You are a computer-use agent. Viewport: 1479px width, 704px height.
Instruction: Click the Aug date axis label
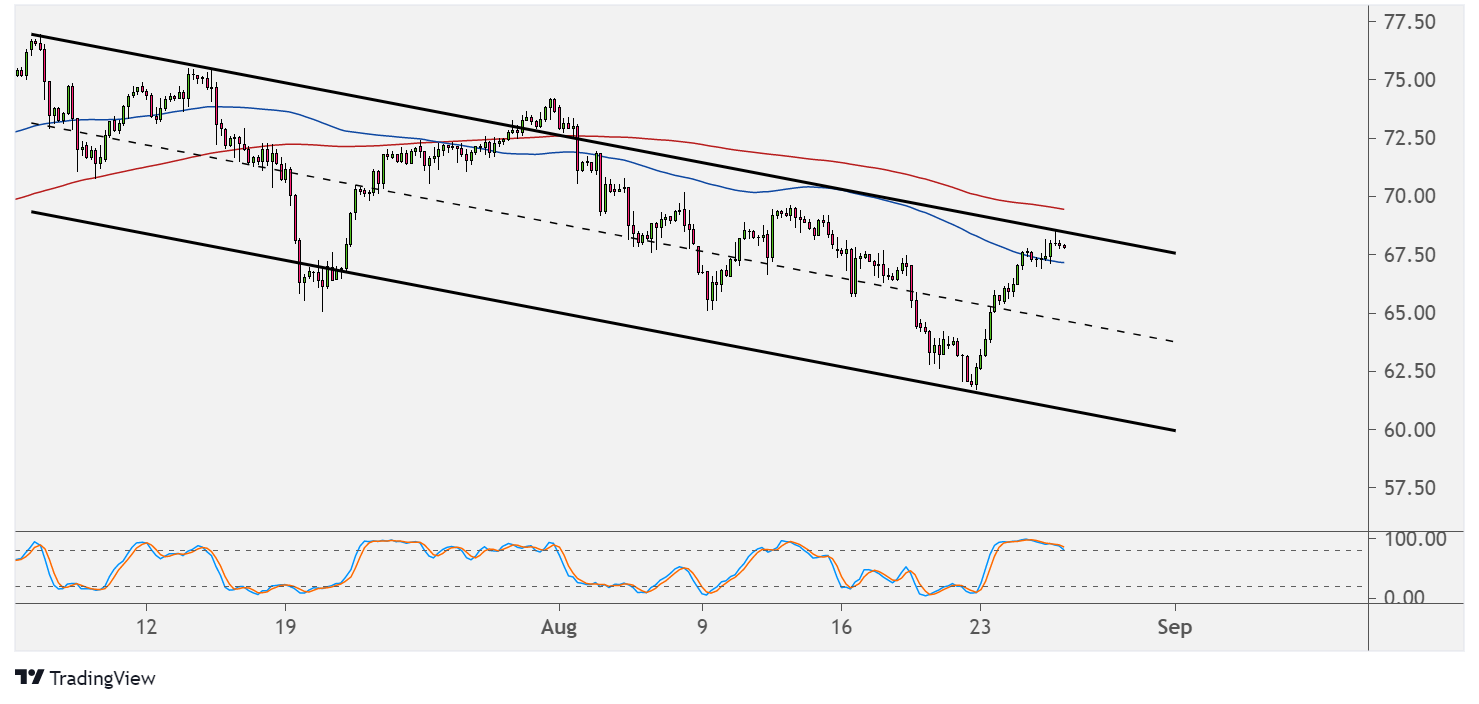click(x=559, y=628)
